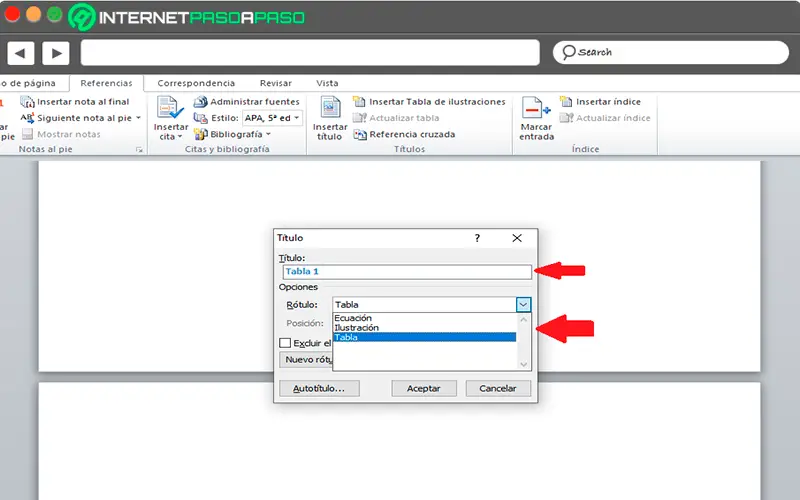Image resolution: width=800 pixels, height=500 pixels.
Task: Click the yellow macOS minimize circle
Action: (x=34, y=14)
